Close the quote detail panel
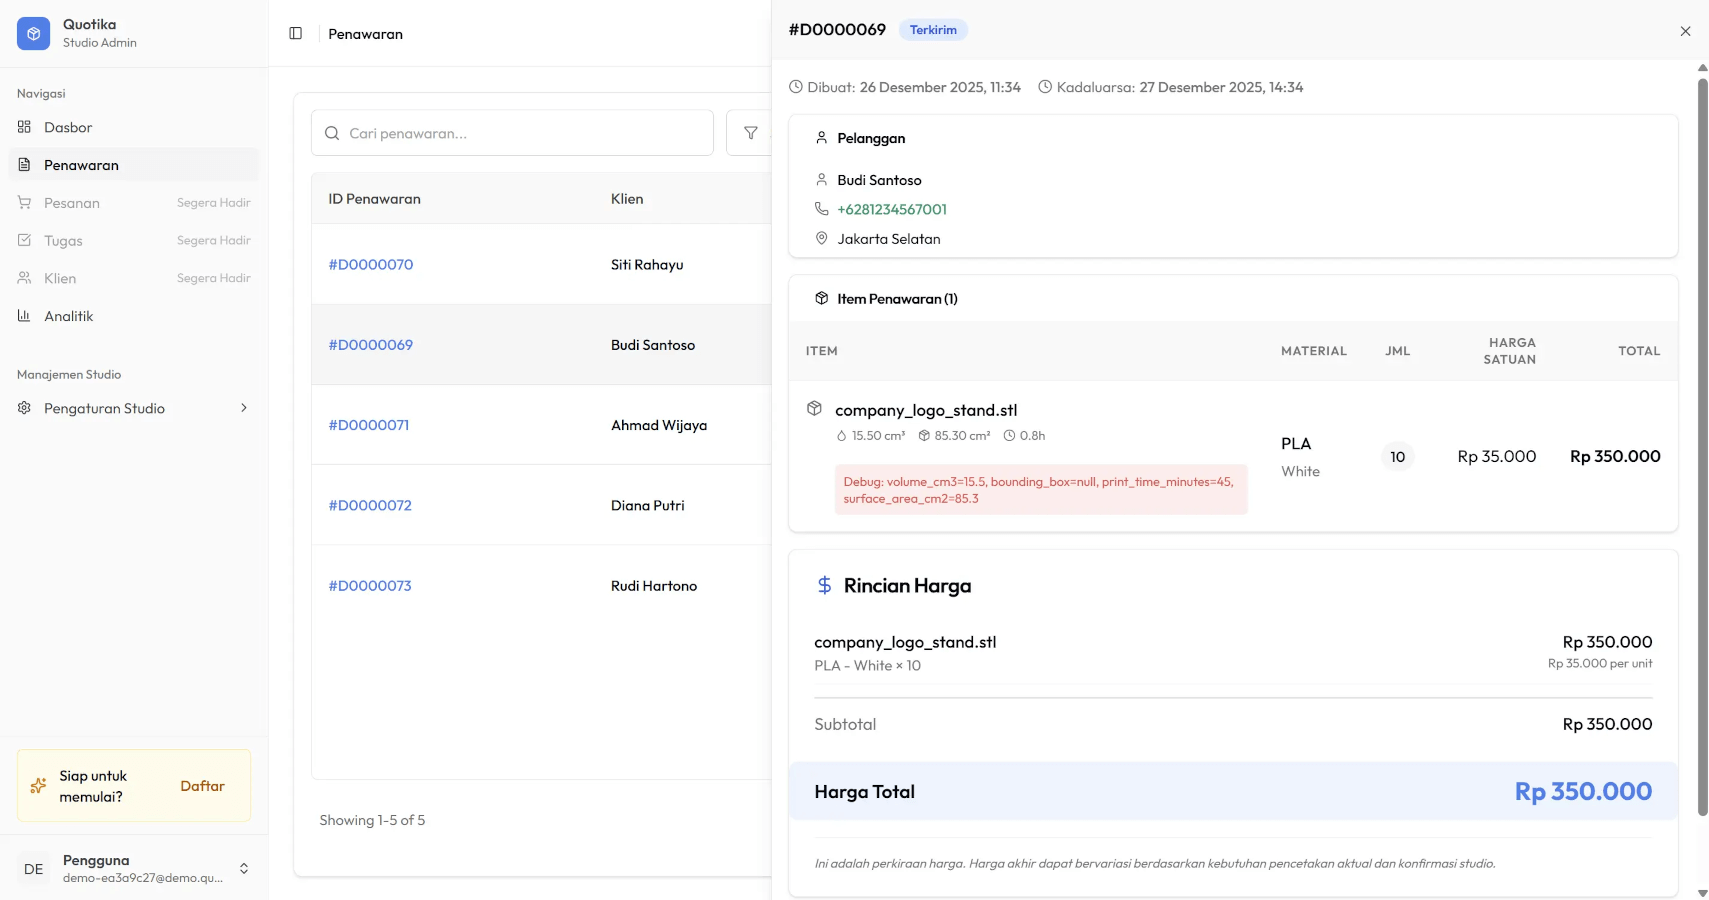This screenshot has width=1709, height=900. click(1685, 31)
